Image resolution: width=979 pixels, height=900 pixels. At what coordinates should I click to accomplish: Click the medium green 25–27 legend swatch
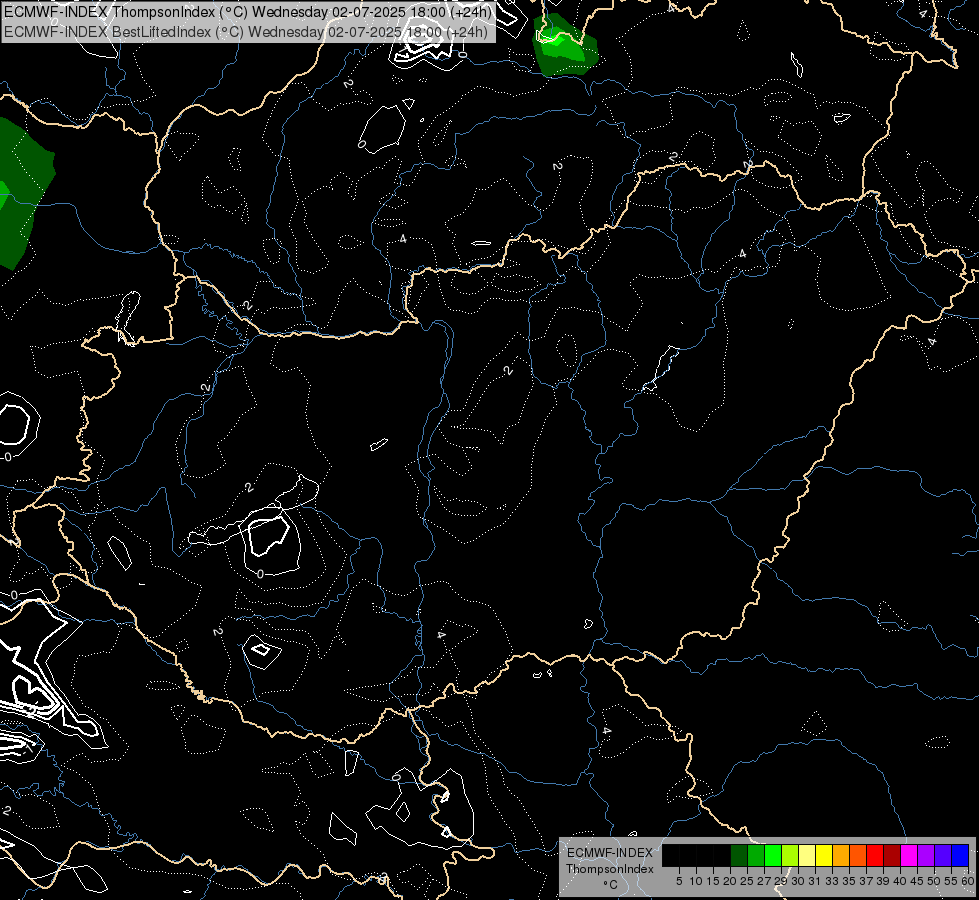click(756, 855)
